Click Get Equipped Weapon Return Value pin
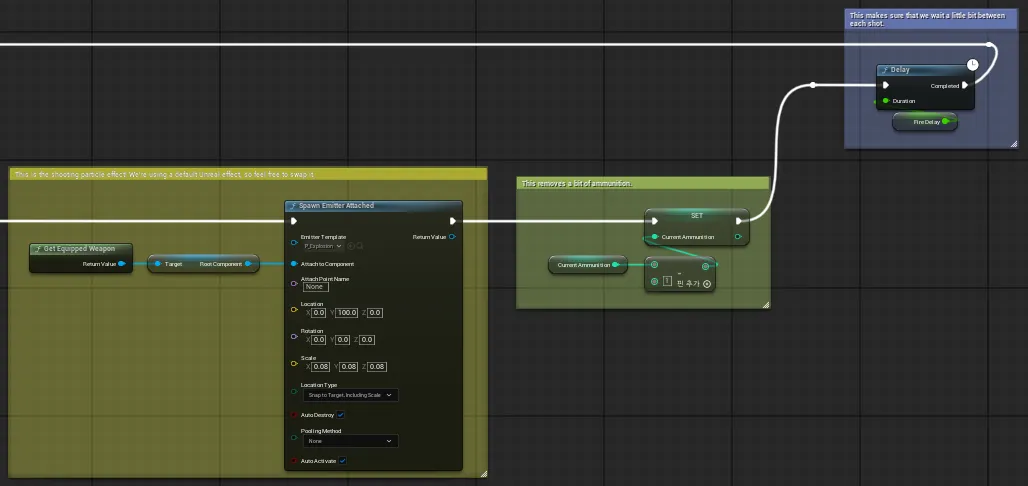The height and width of the screenshot is (486, 1028). pyautogui.click(x=122, y=264)
